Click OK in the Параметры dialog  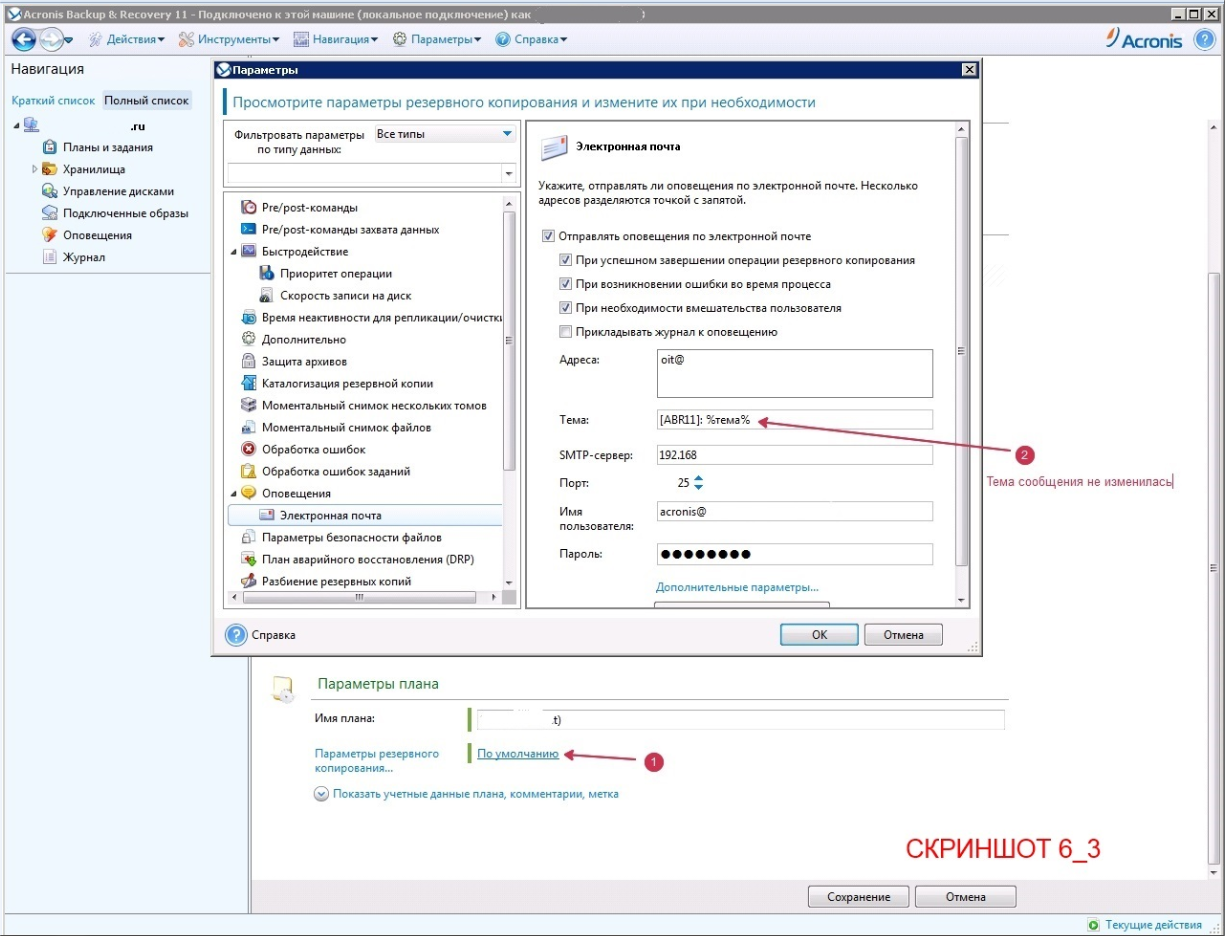click(819, 635)
